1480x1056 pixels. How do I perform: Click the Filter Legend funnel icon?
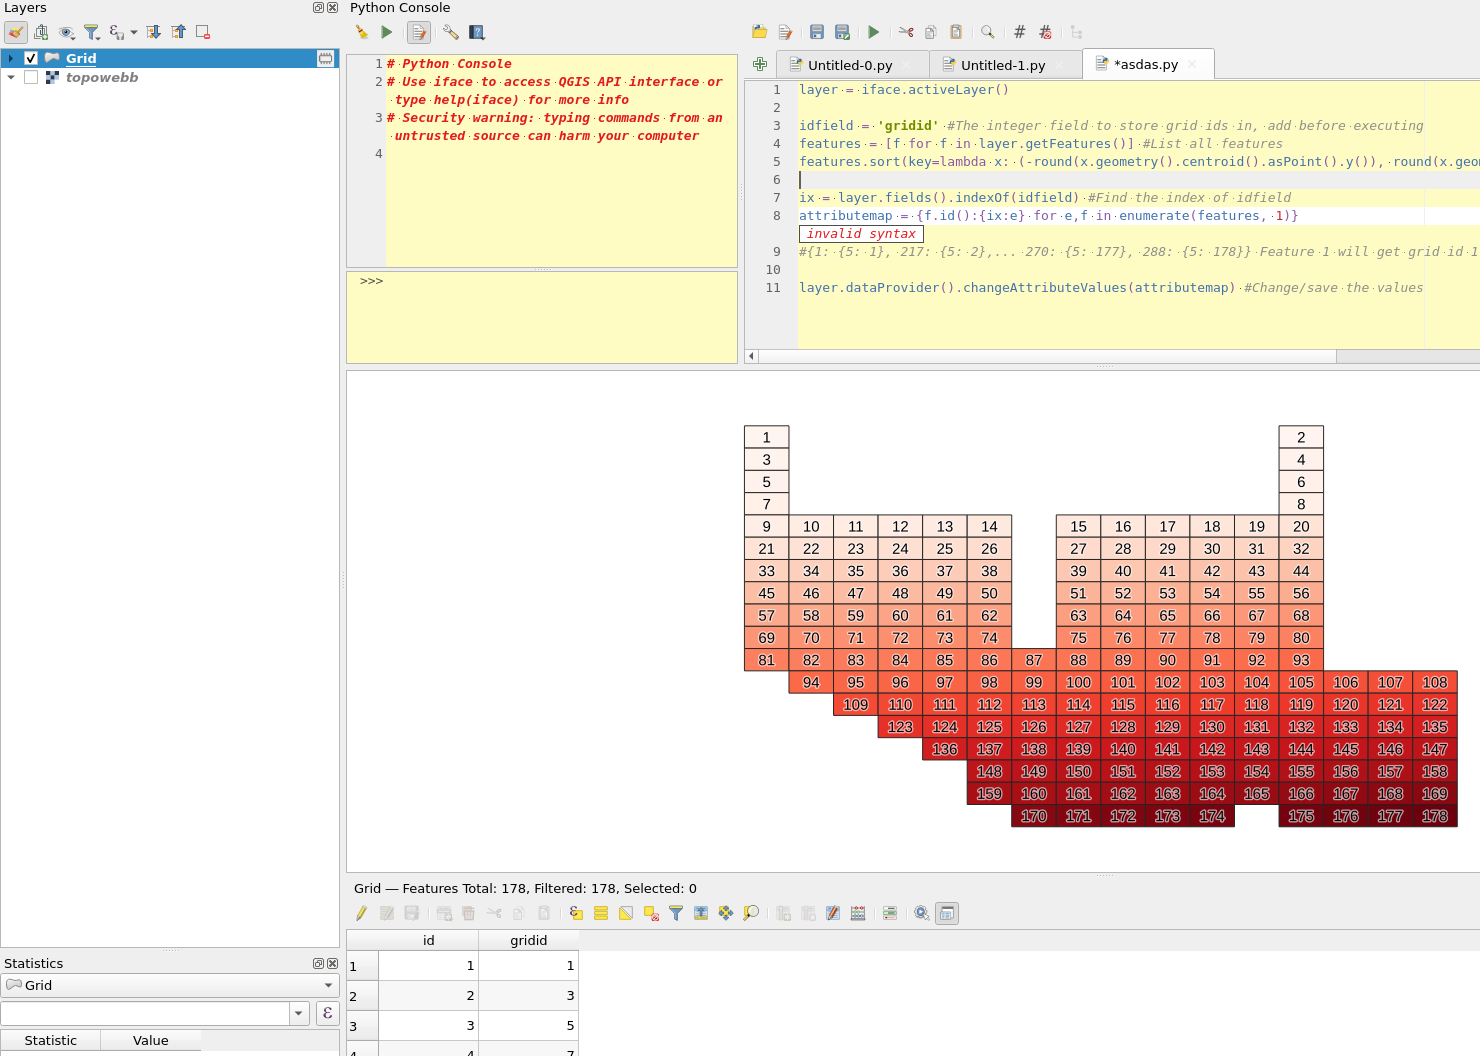pos(91,32)
